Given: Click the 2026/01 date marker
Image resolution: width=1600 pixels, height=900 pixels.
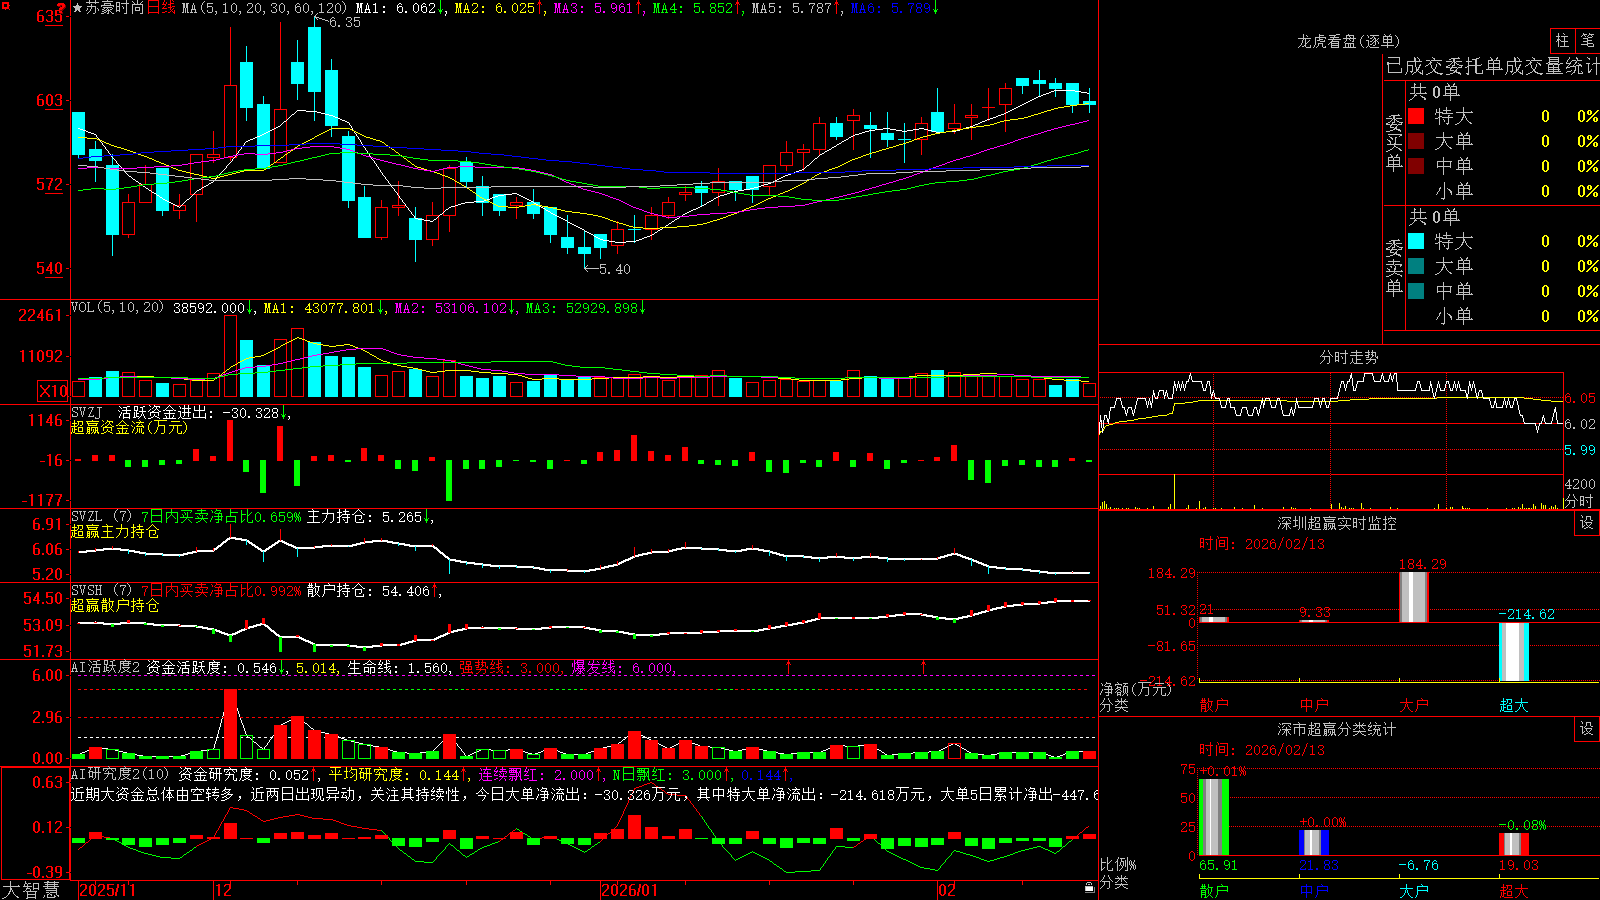Looking at the screenshot, I should pyautogui.click(x=629, y=890).
